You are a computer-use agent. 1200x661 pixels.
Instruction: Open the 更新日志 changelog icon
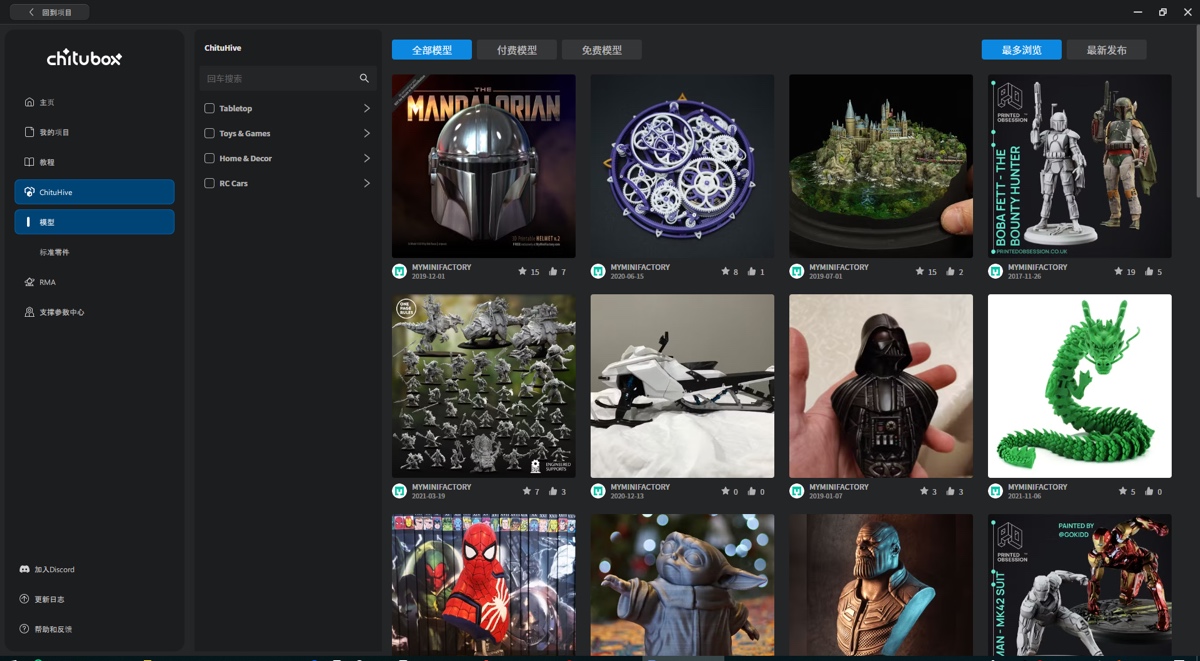click(25, 599)
